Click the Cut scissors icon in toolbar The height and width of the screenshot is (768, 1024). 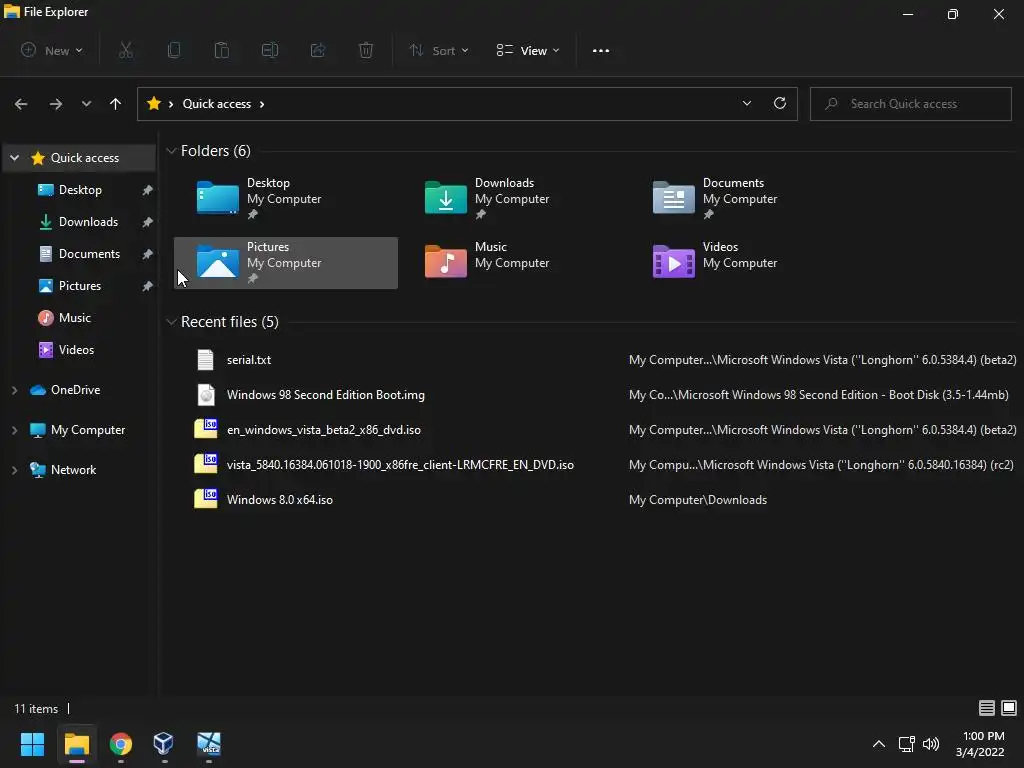126,50
